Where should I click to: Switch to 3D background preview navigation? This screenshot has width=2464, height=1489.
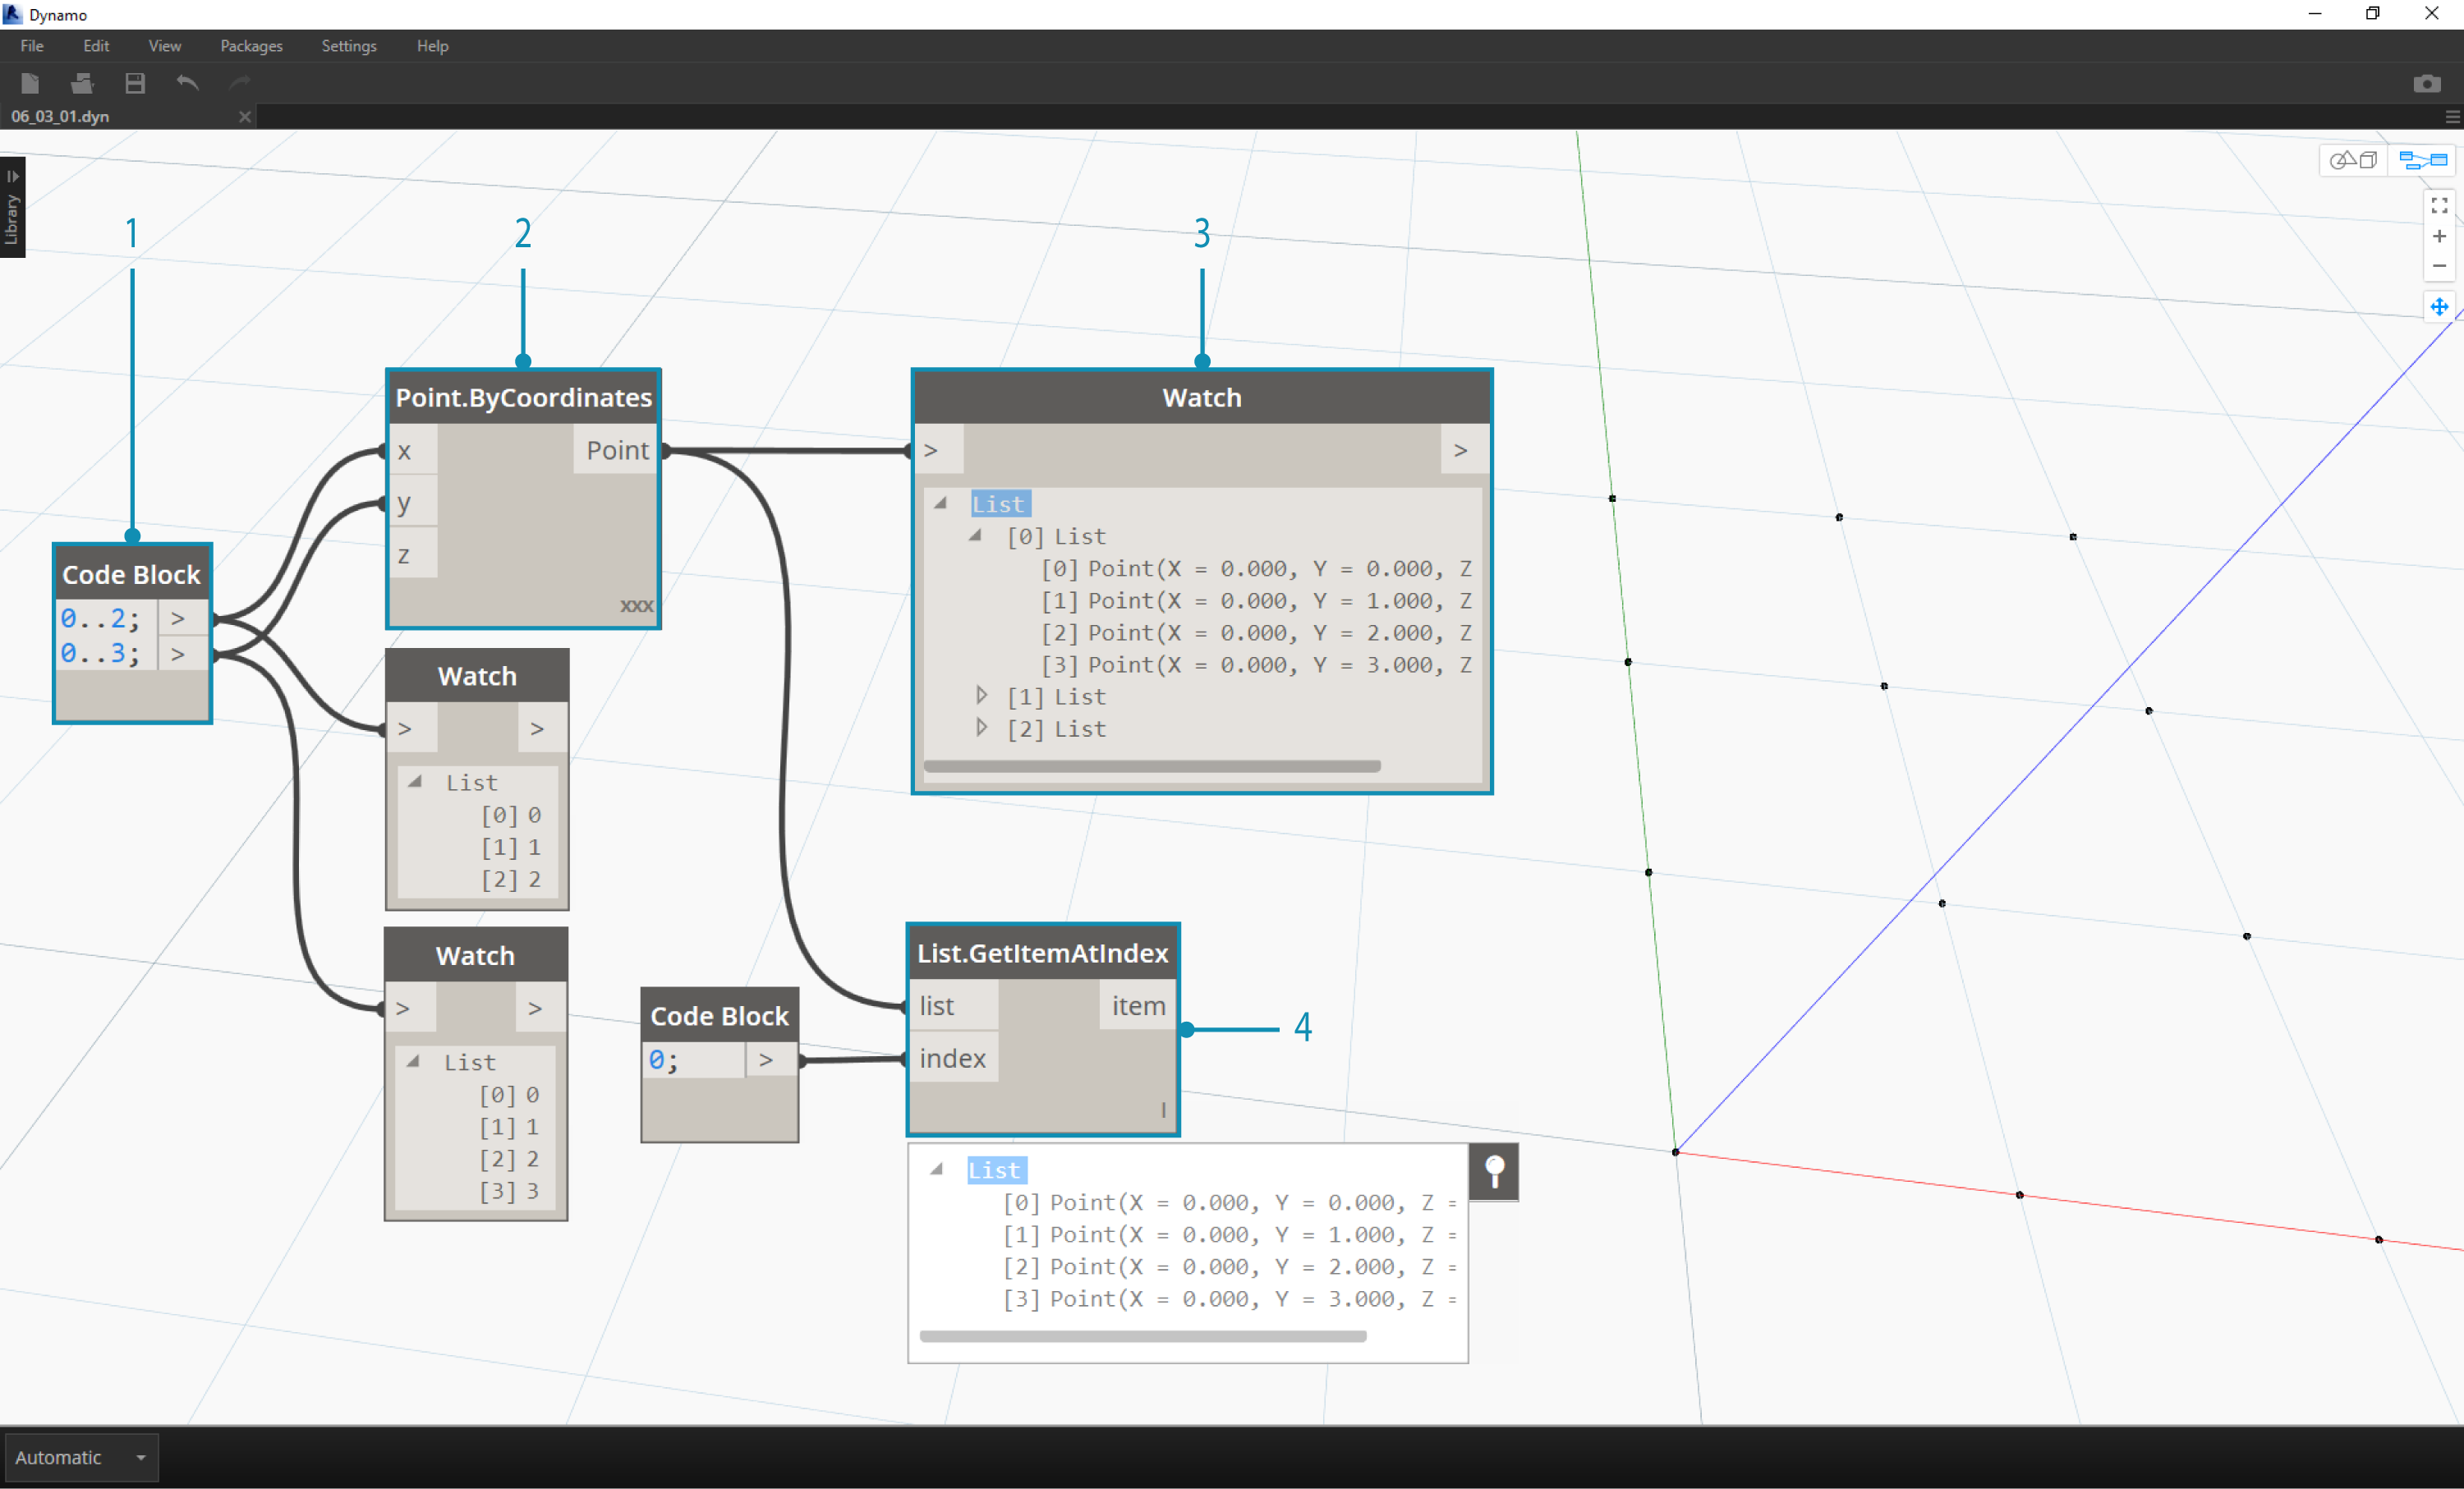coord(2353,160)
